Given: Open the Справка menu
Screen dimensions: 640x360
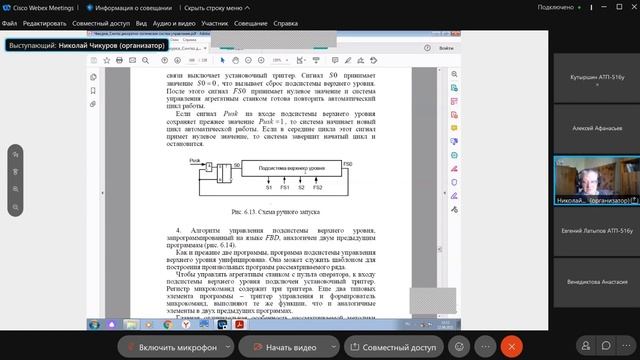Looking at the screenshot, I should (x=285, y=23).
